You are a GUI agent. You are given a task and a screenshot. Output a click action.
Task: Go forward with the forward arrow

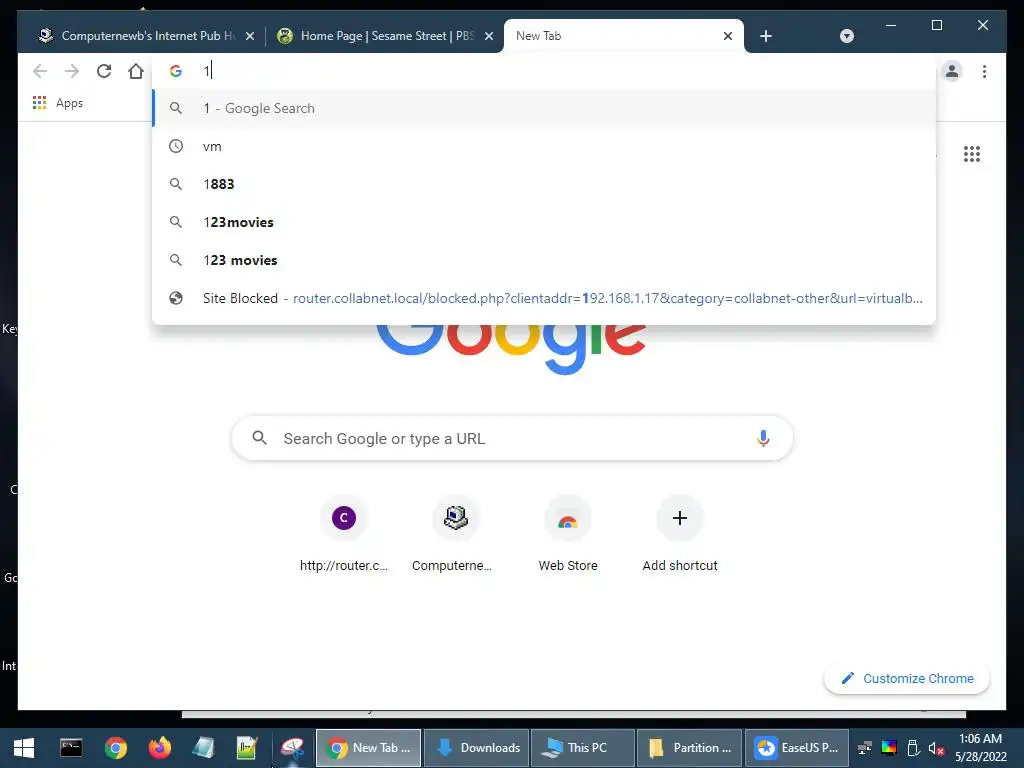[72, 71]
